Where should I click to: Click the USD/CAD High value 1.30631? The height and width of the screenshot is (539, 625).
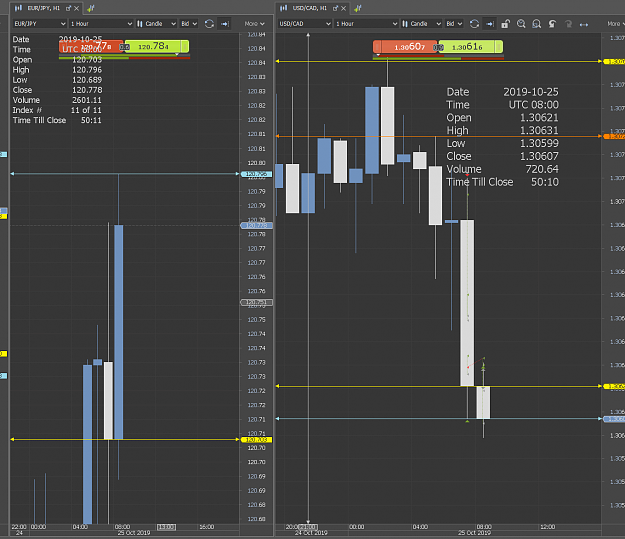click(539, 131)
